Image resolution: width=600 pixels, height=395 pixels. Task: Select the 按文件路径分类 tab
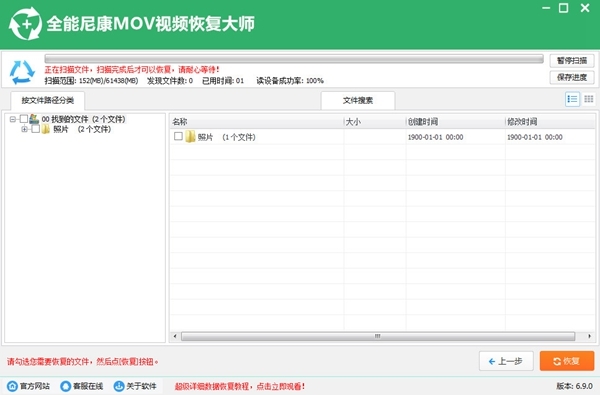pyautogui.click(x=47, y=101)
